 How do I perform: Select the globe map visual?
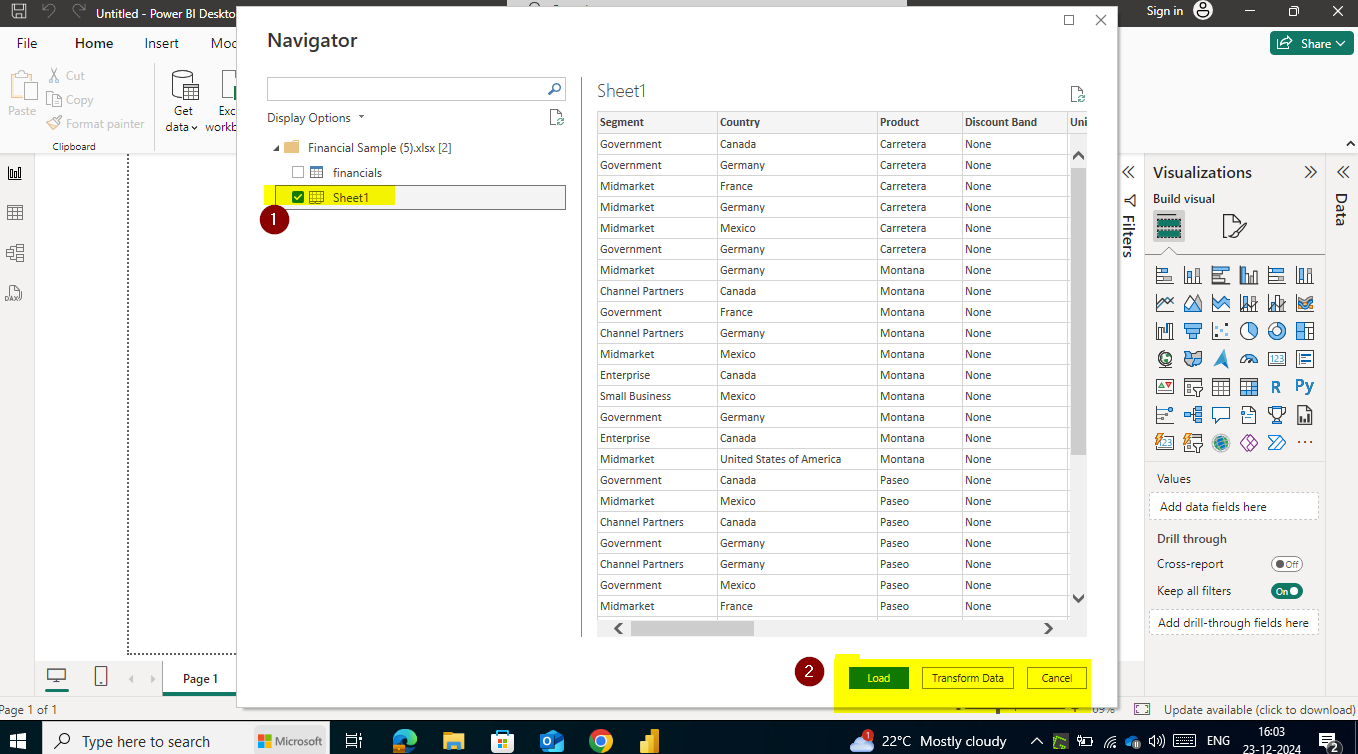(x=1164, y=359)
